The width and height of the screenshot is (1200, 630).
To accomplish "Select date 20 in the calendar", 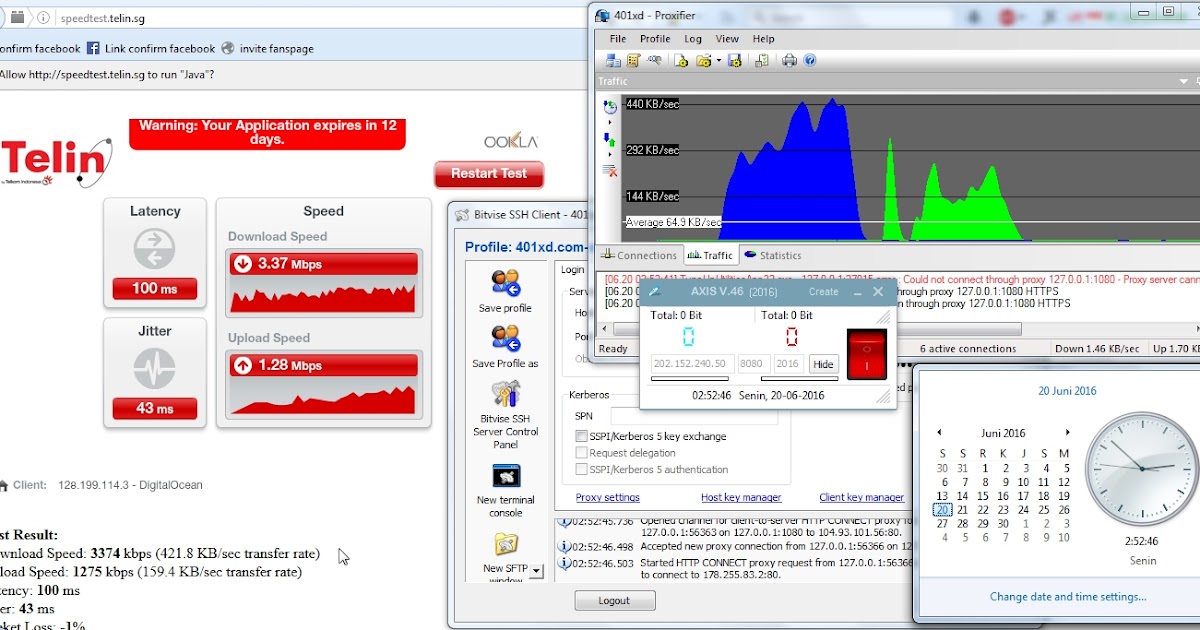I will (x=942, y=510).
